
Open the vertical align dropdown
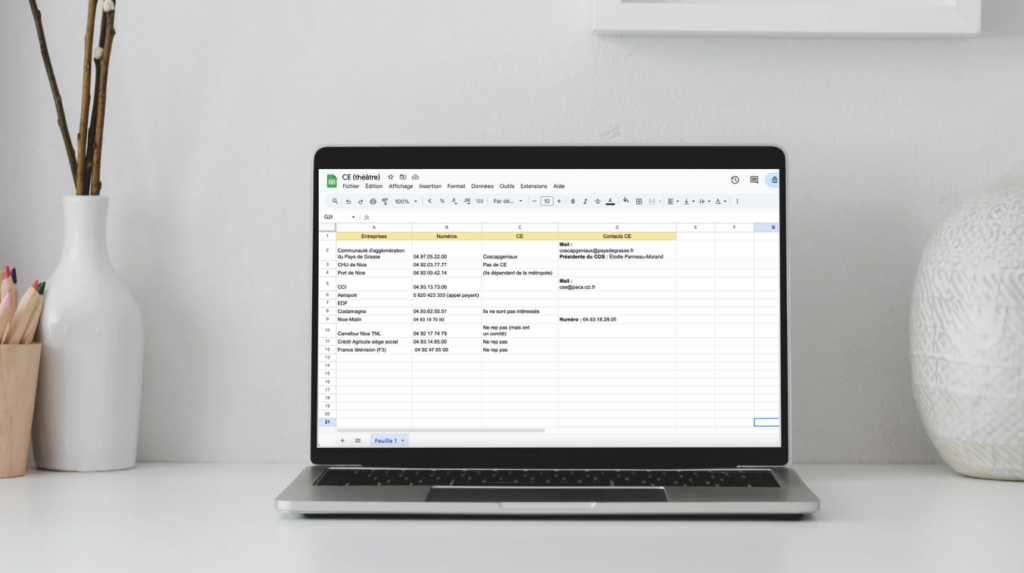click(689, 201)
